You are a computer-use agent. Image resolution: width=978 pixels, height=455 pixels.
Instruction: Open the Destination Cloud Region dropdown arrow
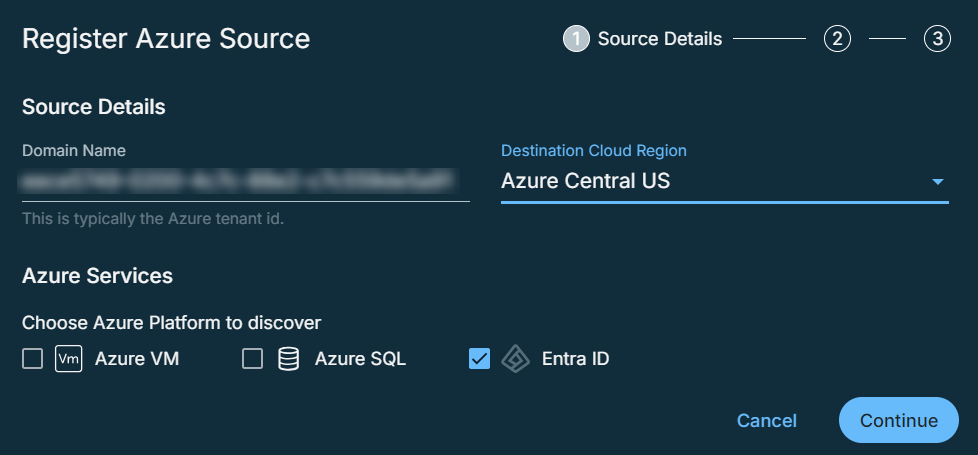click(x=937, y=182)
